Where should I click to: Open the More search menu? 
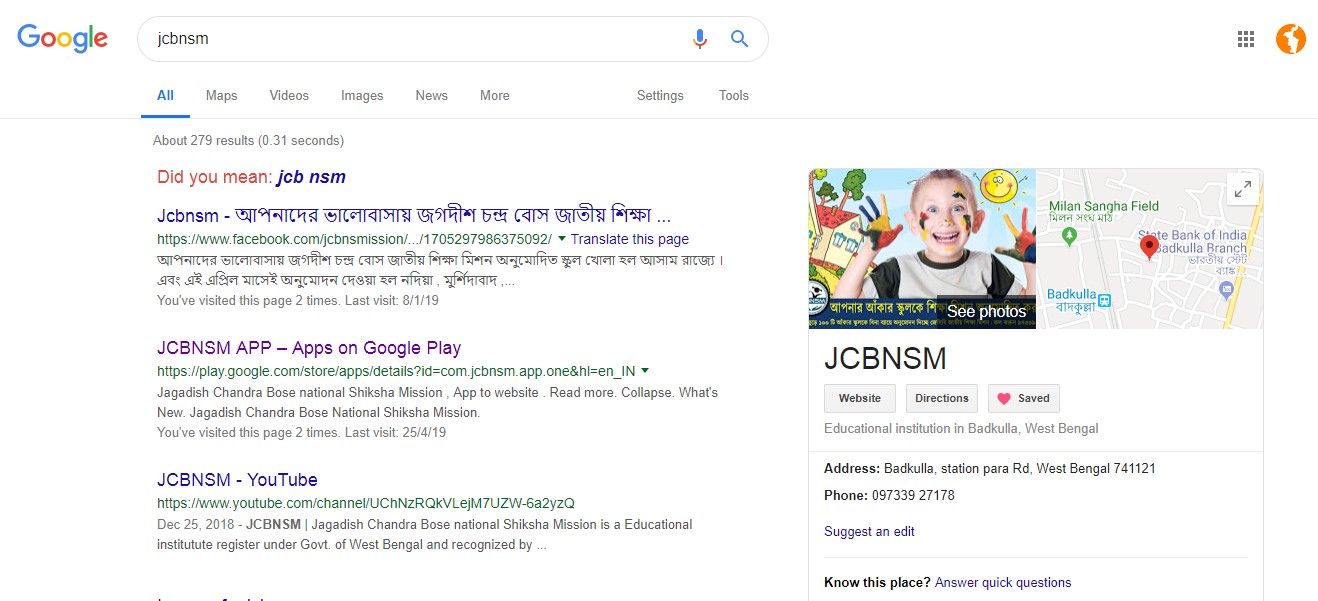tap(494, 96)
